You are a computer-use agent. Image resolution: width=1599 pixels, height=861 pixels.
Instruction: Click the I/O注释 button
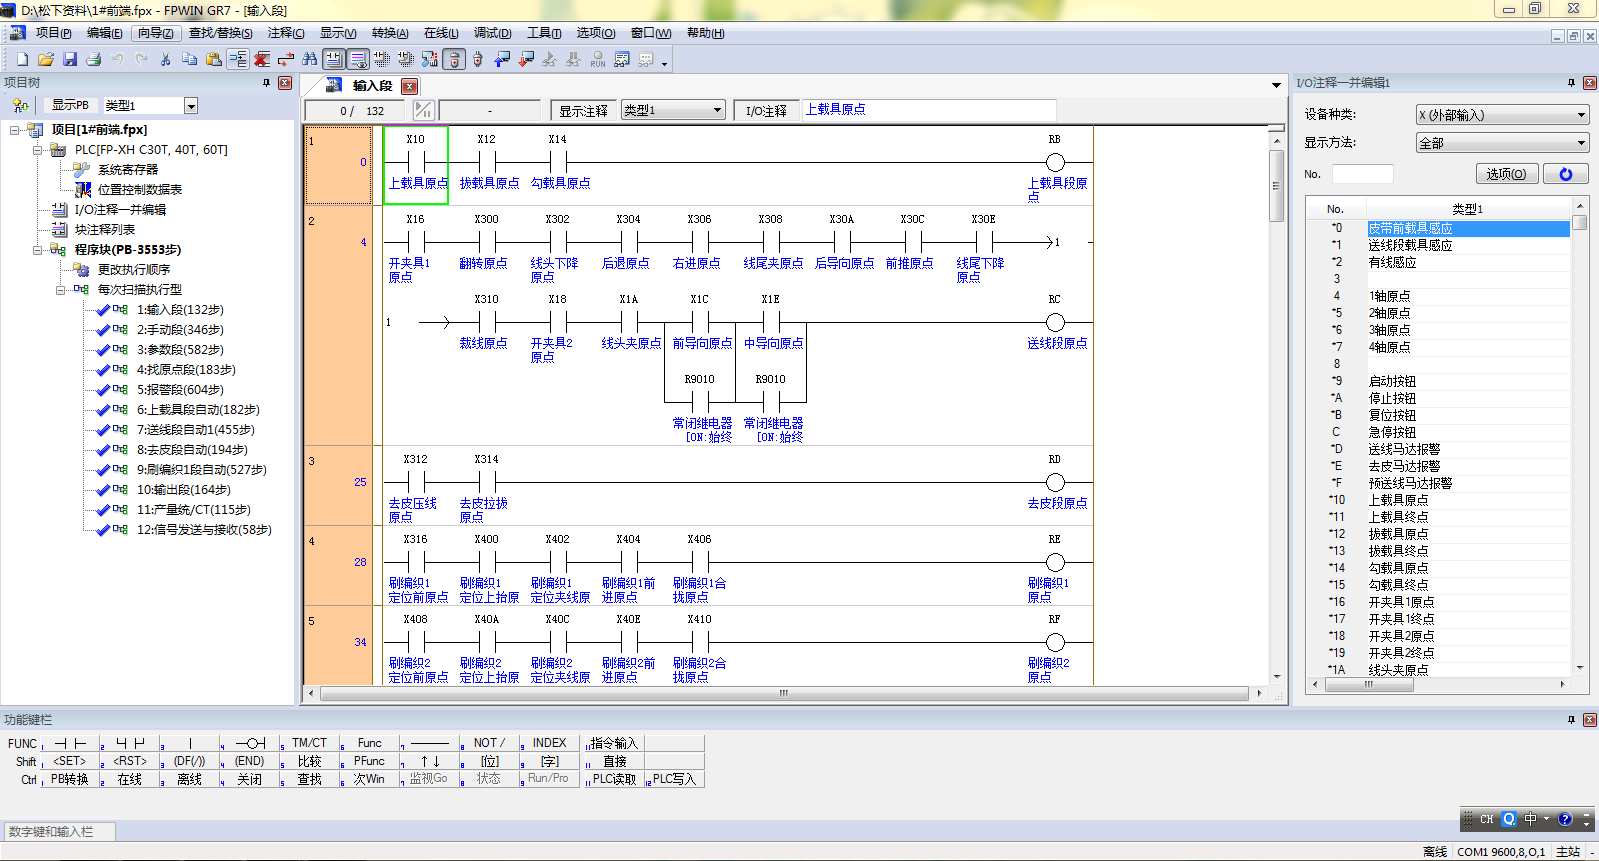click(x=766, y=110)
